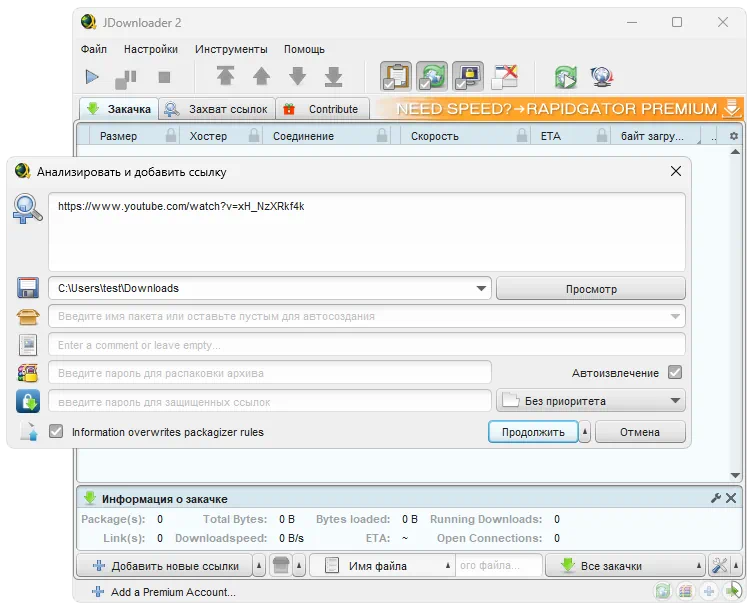Click the floppy disk save location icon

point(27,288)
